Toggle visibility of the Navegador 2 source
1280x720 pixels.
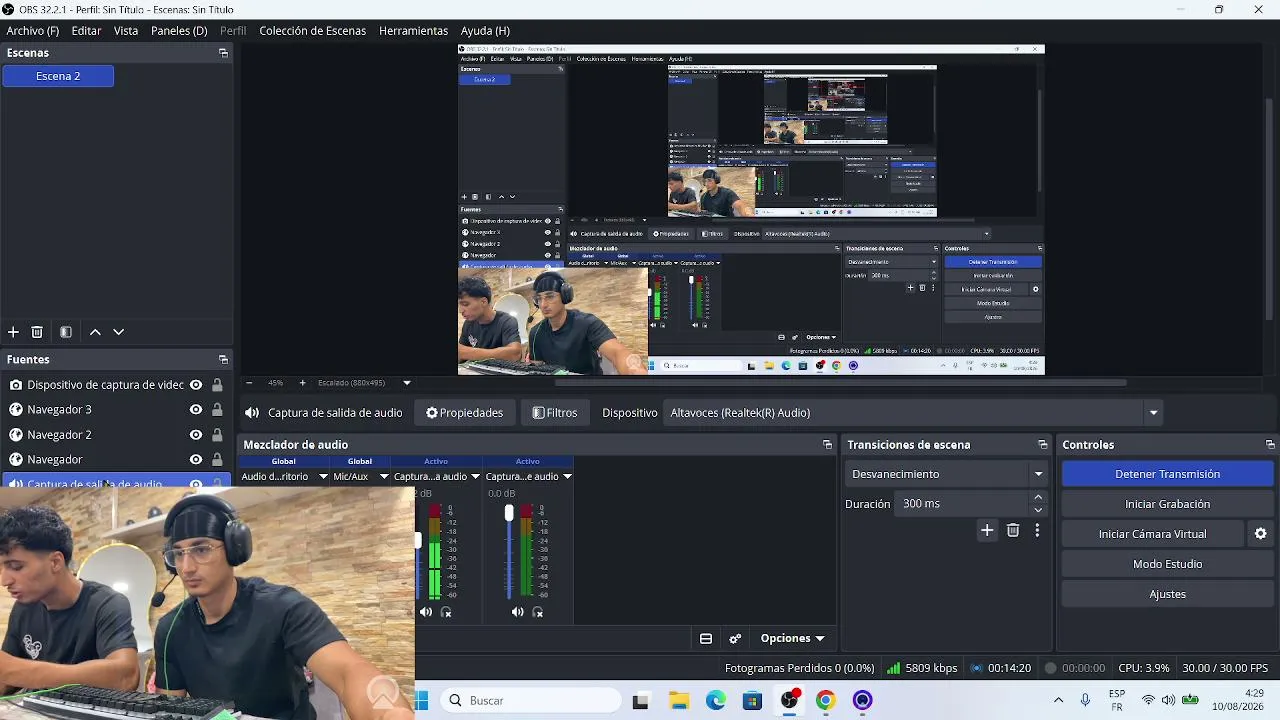[x=196, y=435]
